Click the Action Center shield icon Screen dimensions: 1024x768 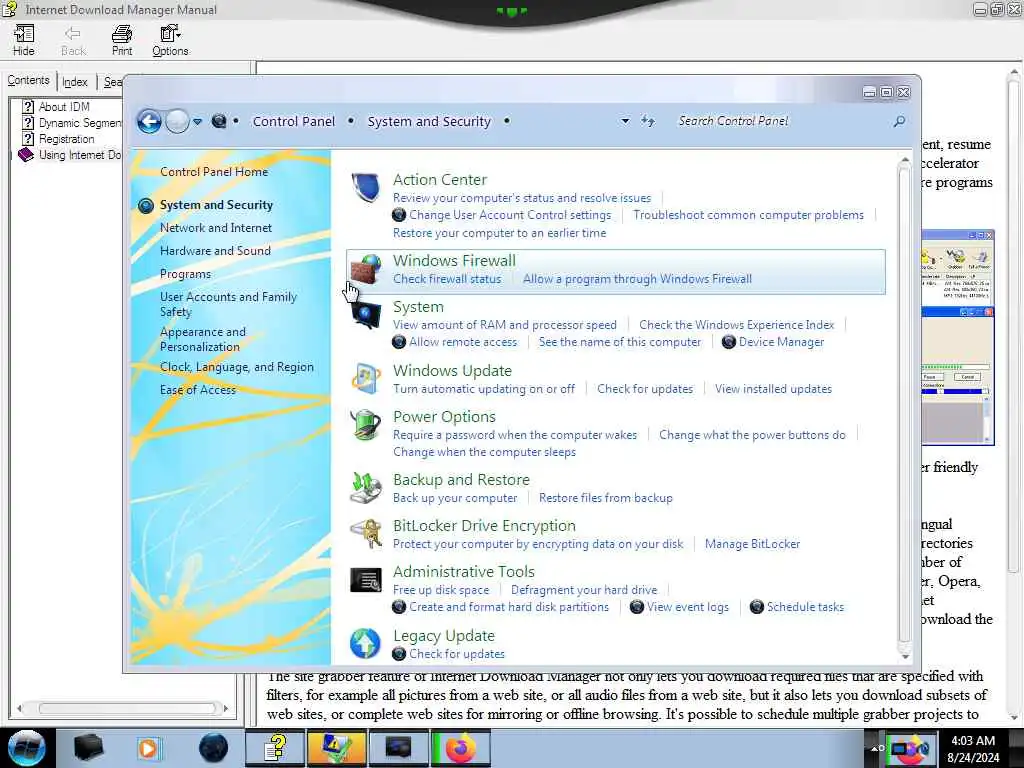tap(365, 188)
